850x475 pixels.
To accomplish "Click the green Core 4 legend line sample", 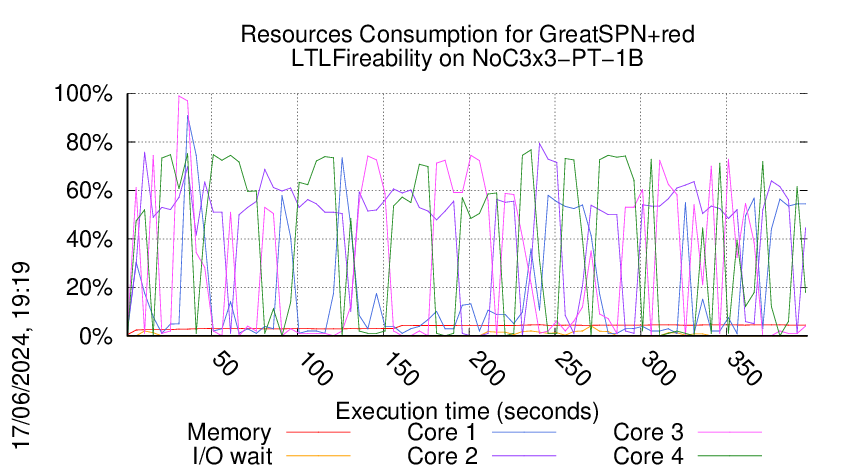I will tap(730, 456).
